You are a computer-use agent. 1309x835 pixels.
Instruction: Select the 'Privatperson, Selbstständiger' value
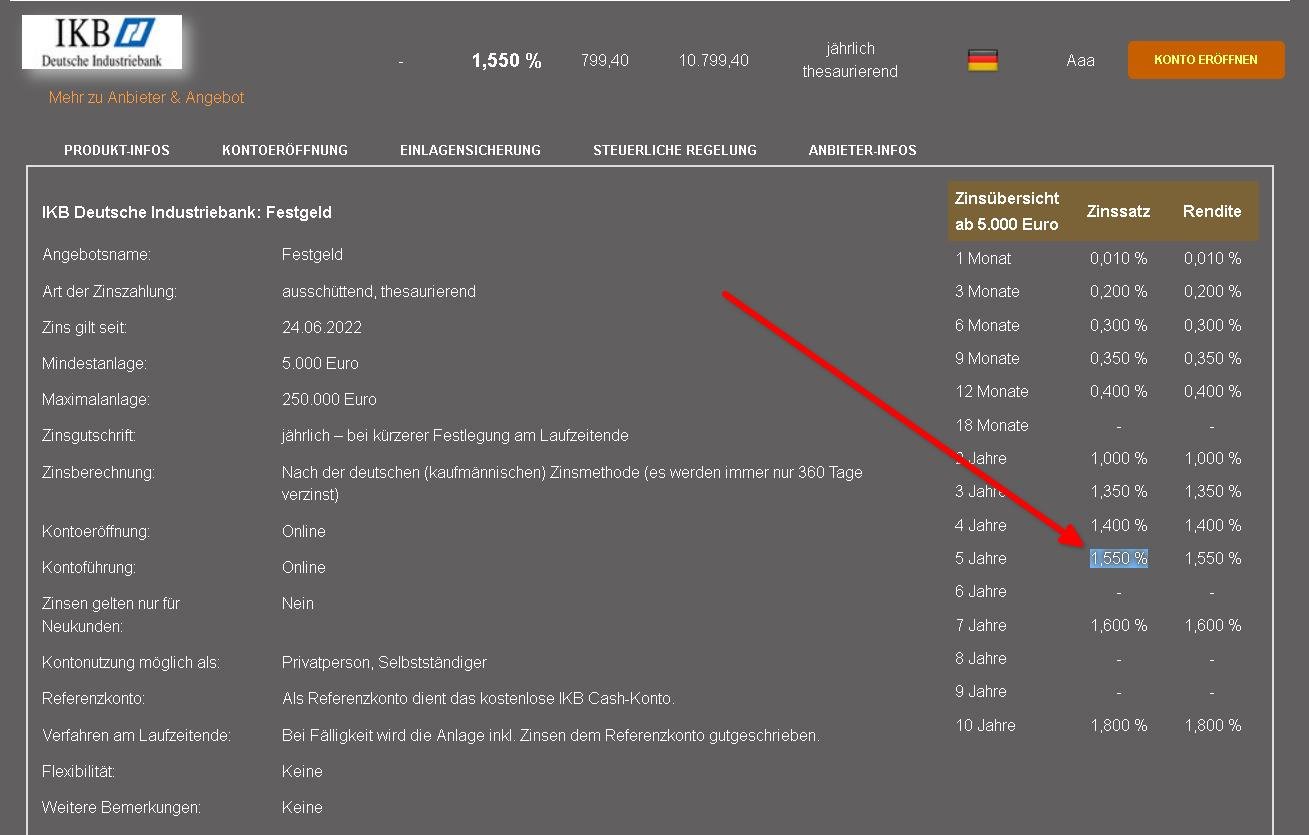[384, 663]
